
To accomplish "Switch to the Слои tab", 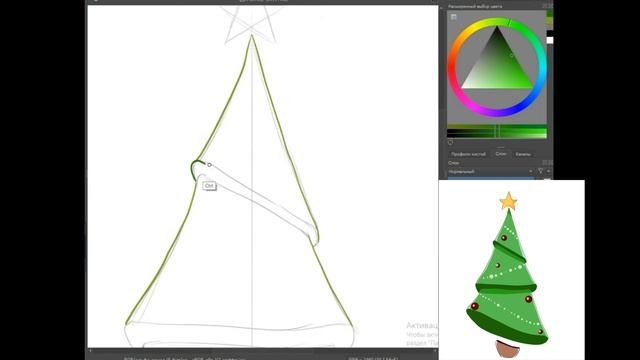I will pos(501,154).
